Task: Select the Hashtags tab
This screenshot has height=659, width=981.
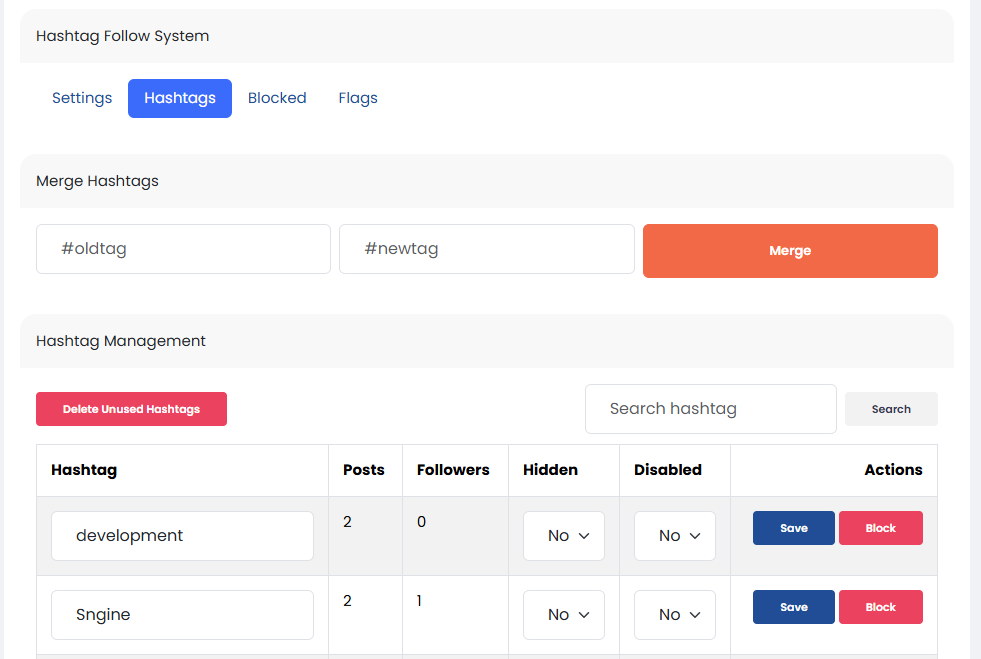Action: 180,98
